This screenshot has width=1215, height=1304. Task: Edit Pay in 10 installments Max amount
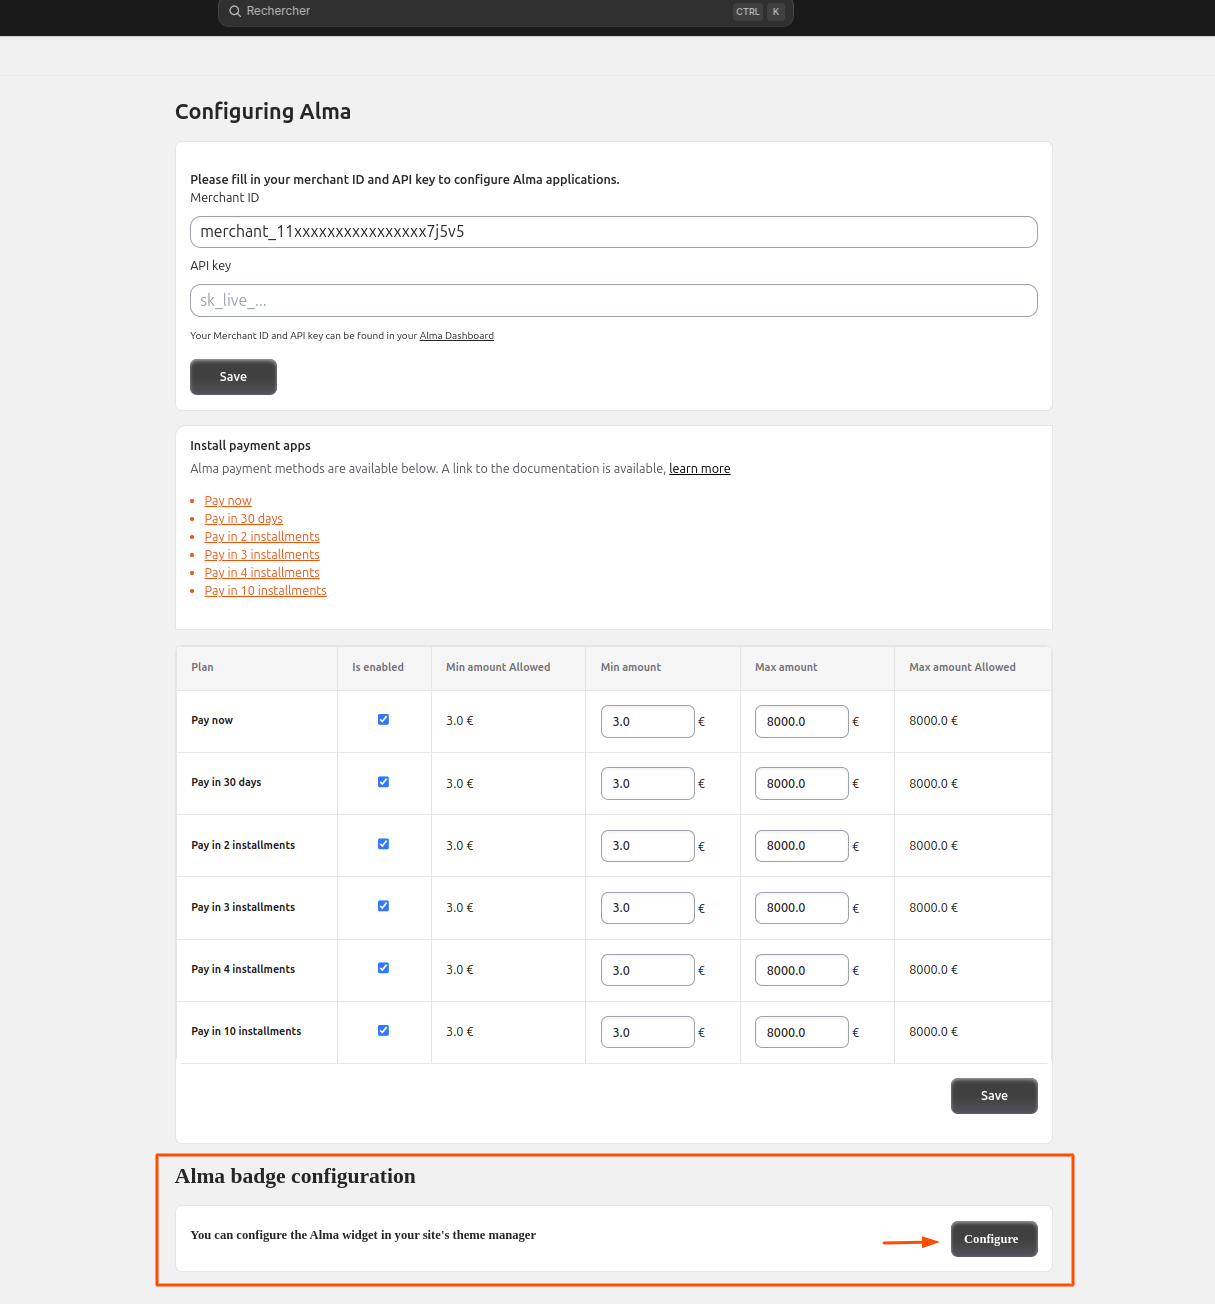(x=802, y=1032)
